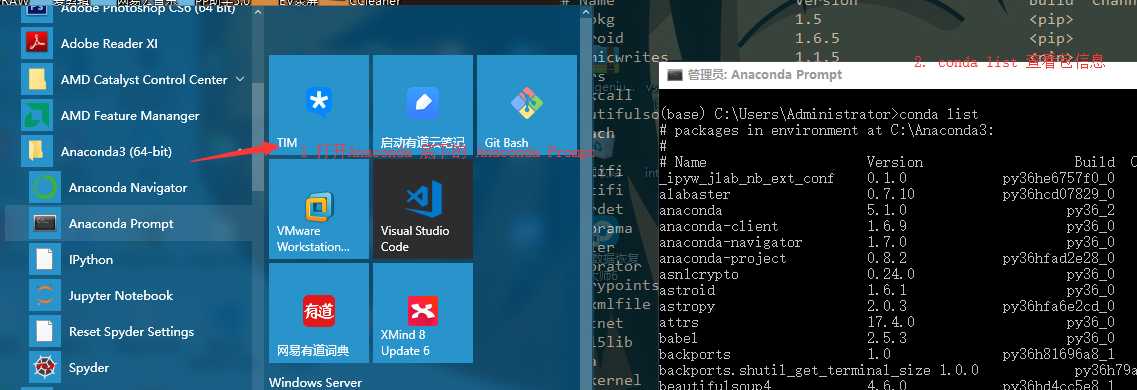
Task: Choose Reset Spyder Settings label
Action: click(131, 332)
